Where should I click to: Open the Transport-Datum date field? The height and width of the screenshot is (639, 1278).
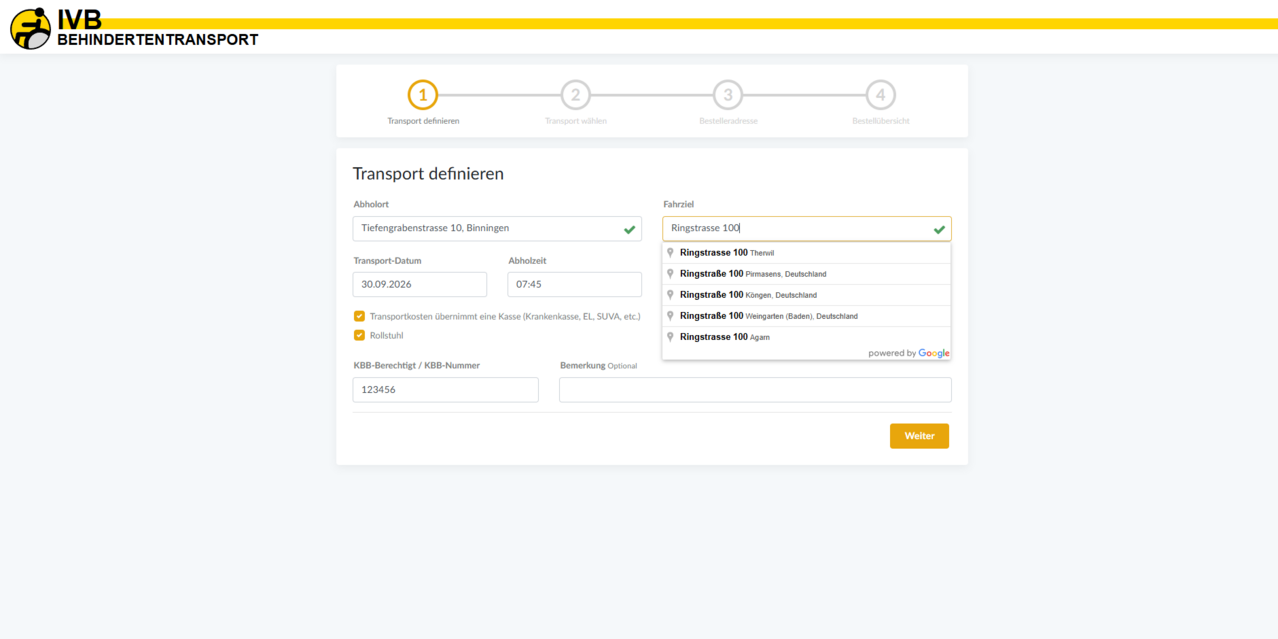click(420, 284)
